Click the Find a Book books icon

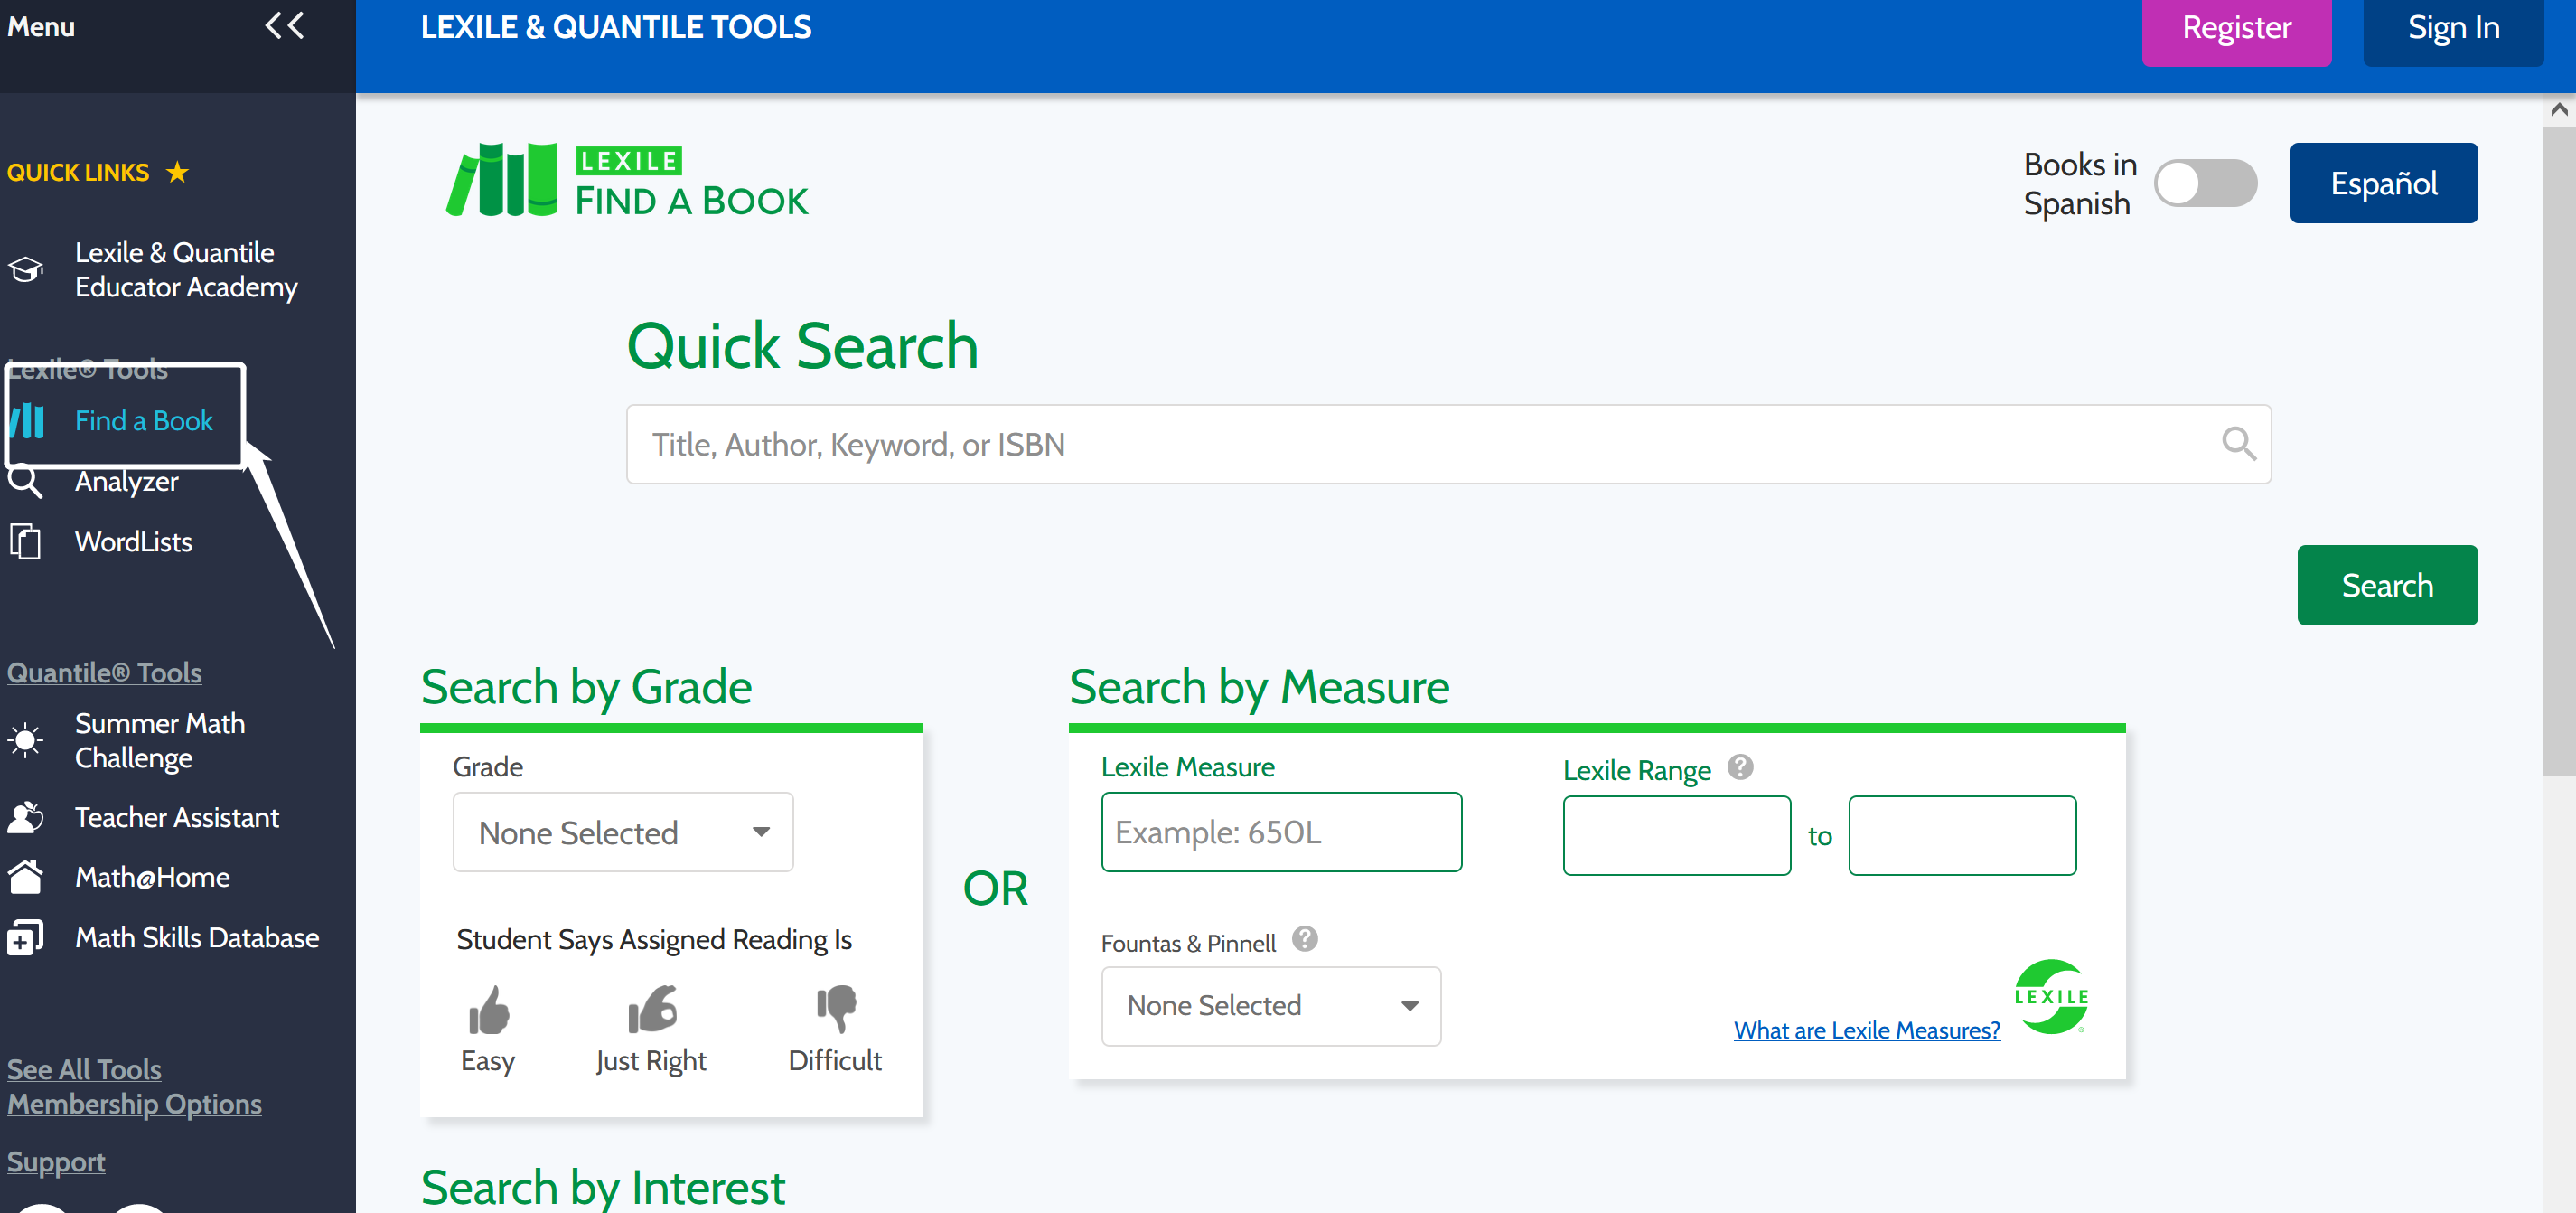click(27, 420)
